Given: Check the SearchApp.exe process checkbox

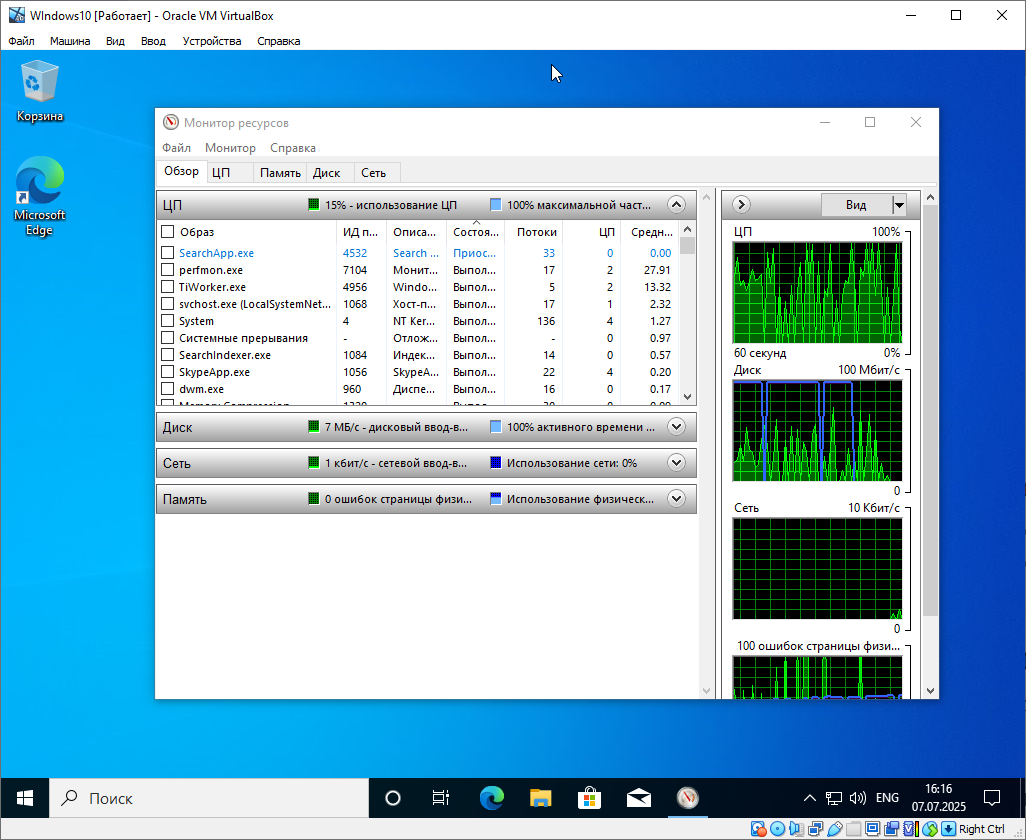Looking at the screenshot, I should point(168,253).
